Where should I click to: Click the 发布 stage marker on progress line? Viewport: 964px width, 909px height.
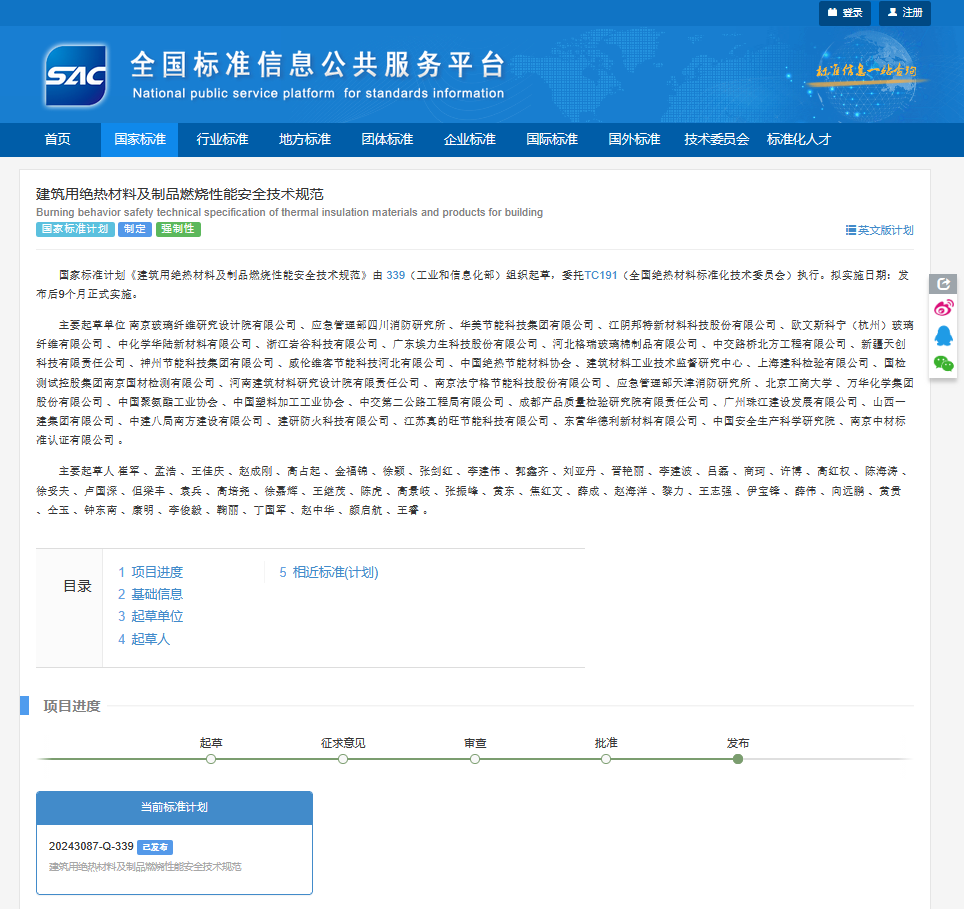(738, 759)
